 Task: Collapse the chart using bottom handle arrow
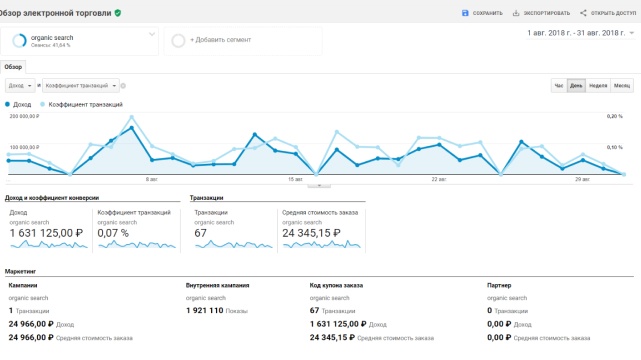pyautogui.click(x=319, y=186)
